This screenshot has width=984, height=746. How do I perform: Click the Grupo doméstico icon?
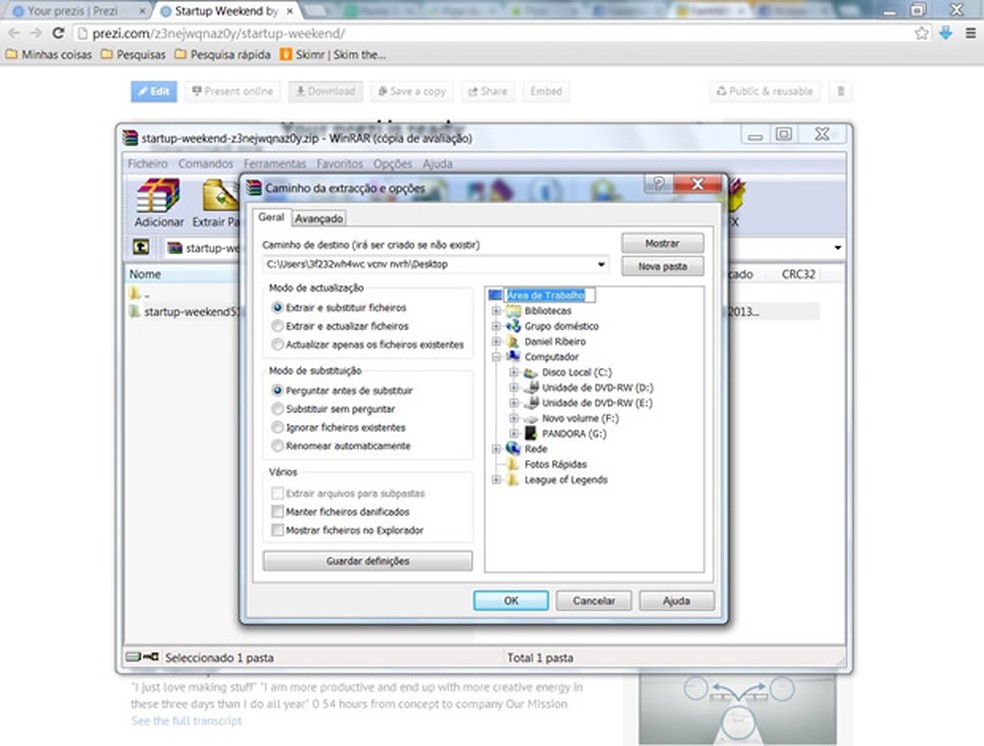(x=513, y=326)
